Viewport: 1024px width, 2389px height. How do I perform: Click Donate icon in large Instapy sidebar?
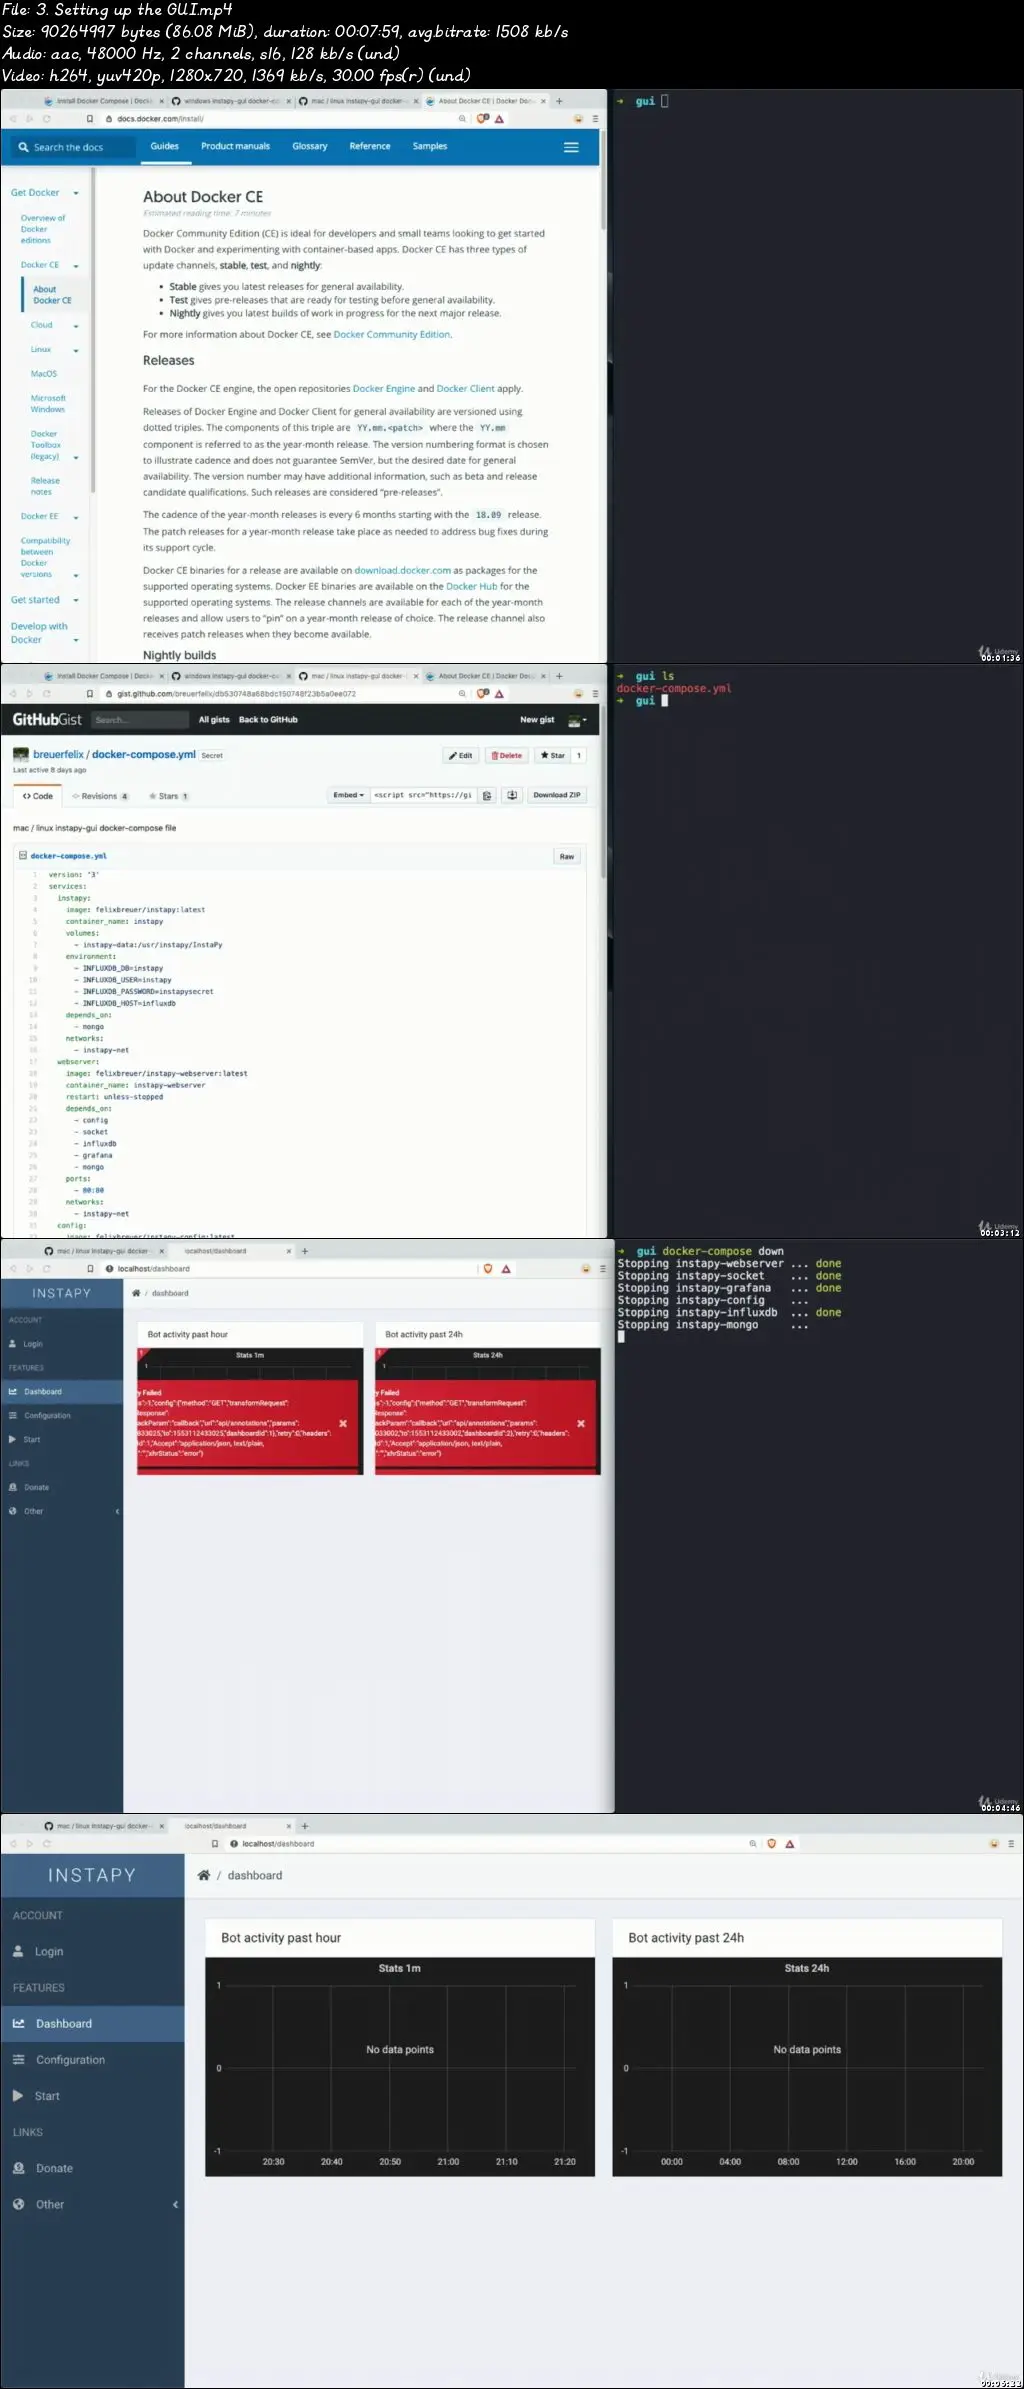19,2168
